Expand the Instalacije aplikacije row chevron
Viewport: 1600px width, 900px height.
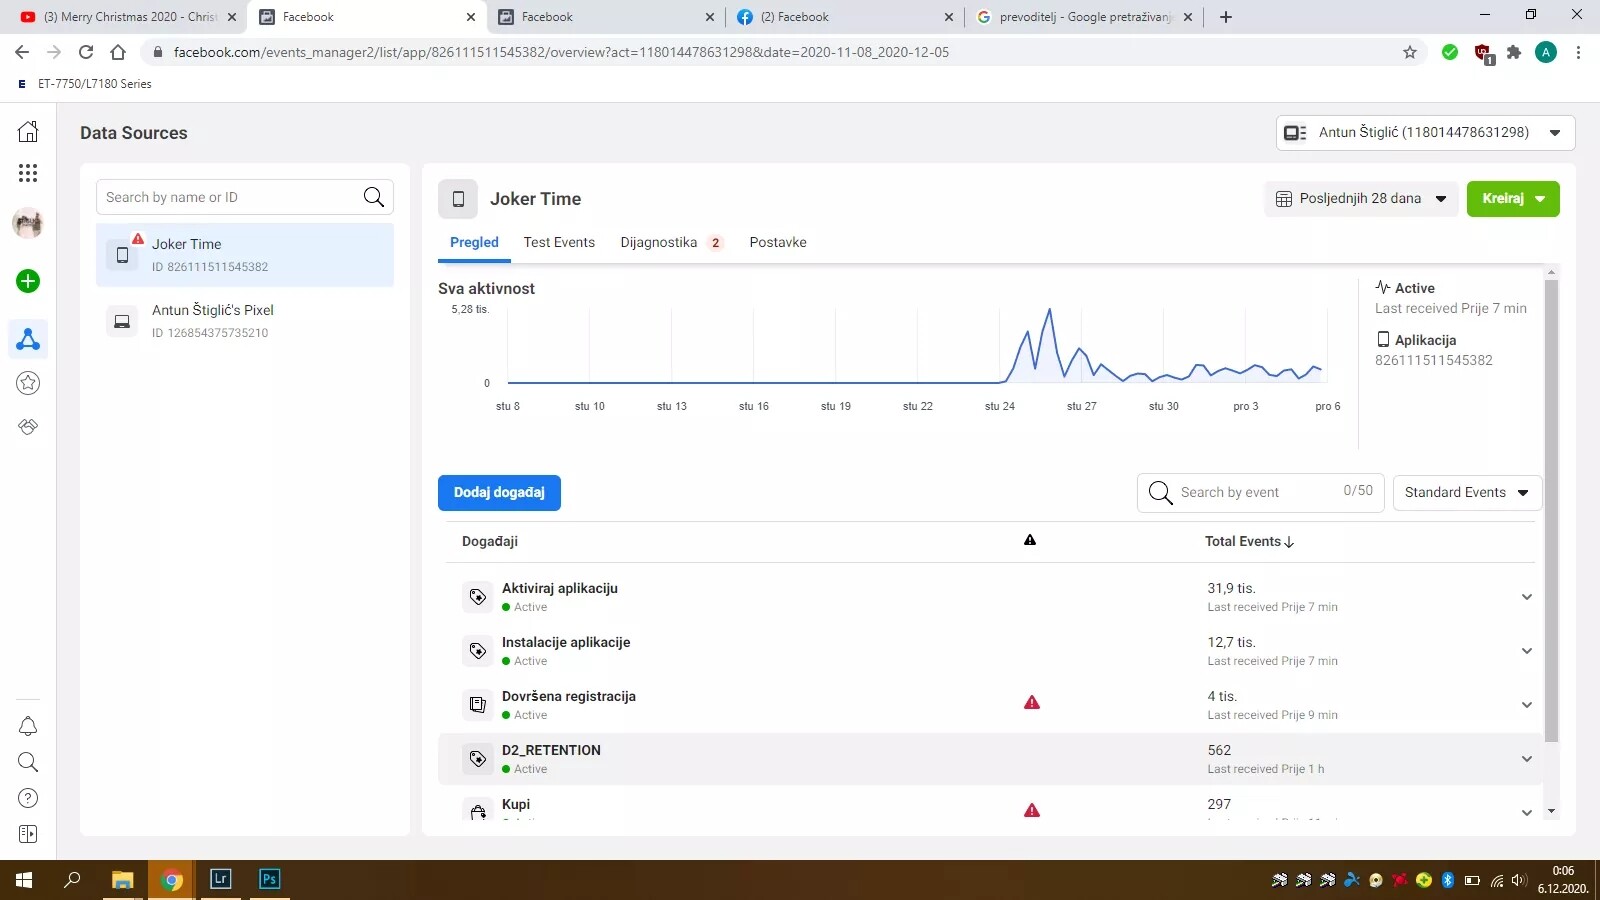1527,651
